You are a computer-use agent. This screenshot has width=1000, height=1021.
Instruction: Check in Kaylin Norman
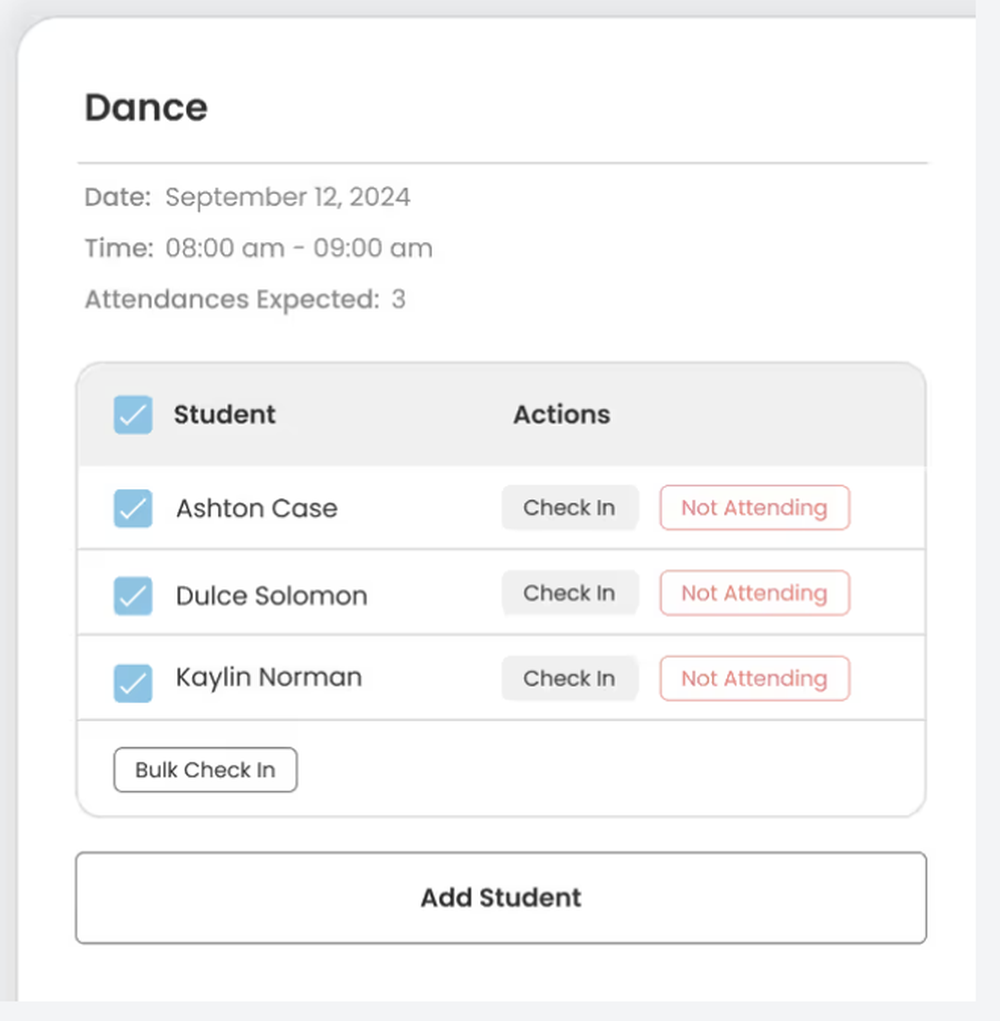[x=569, y=678]
